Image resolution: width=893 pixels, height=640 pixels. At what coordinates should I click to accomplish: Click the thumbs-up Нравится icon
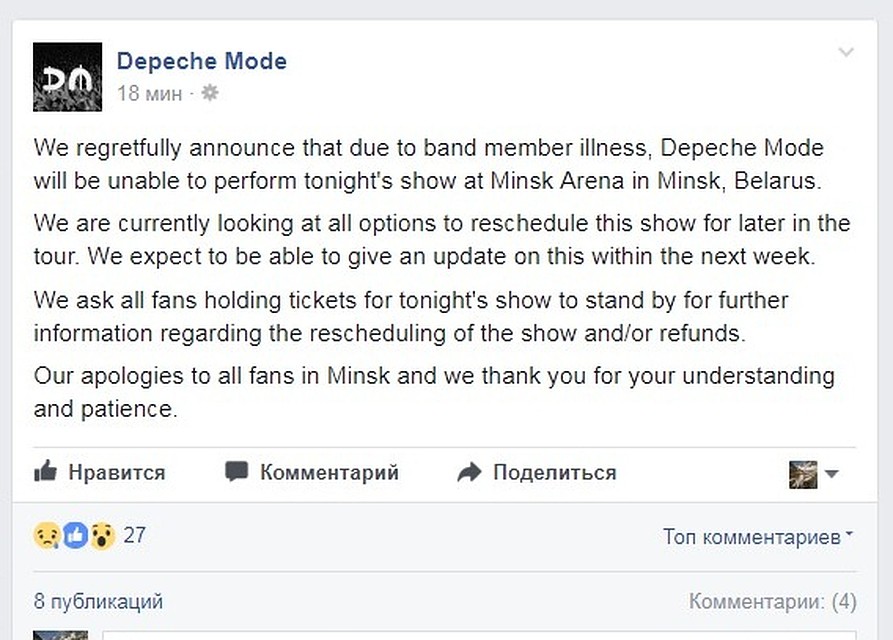[46, 471]
